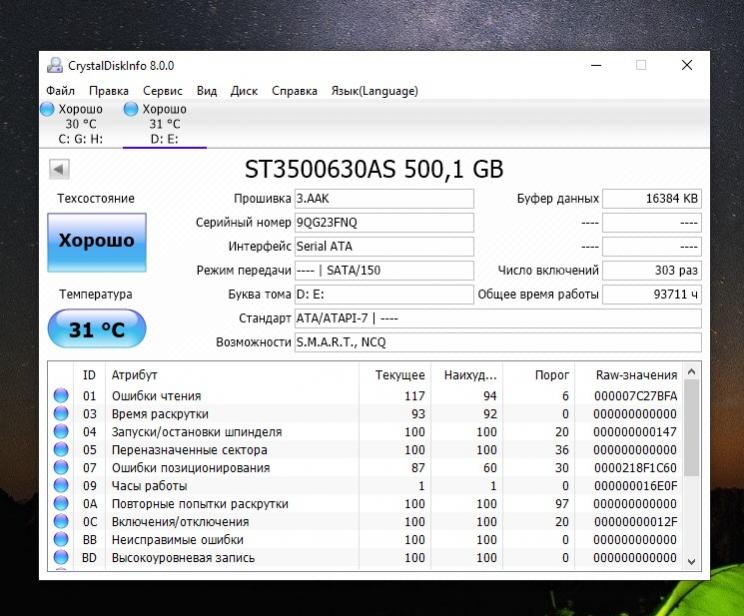This screenshot has height=616, width=744.
Task: Click the Порог column header
Action: 539,374
